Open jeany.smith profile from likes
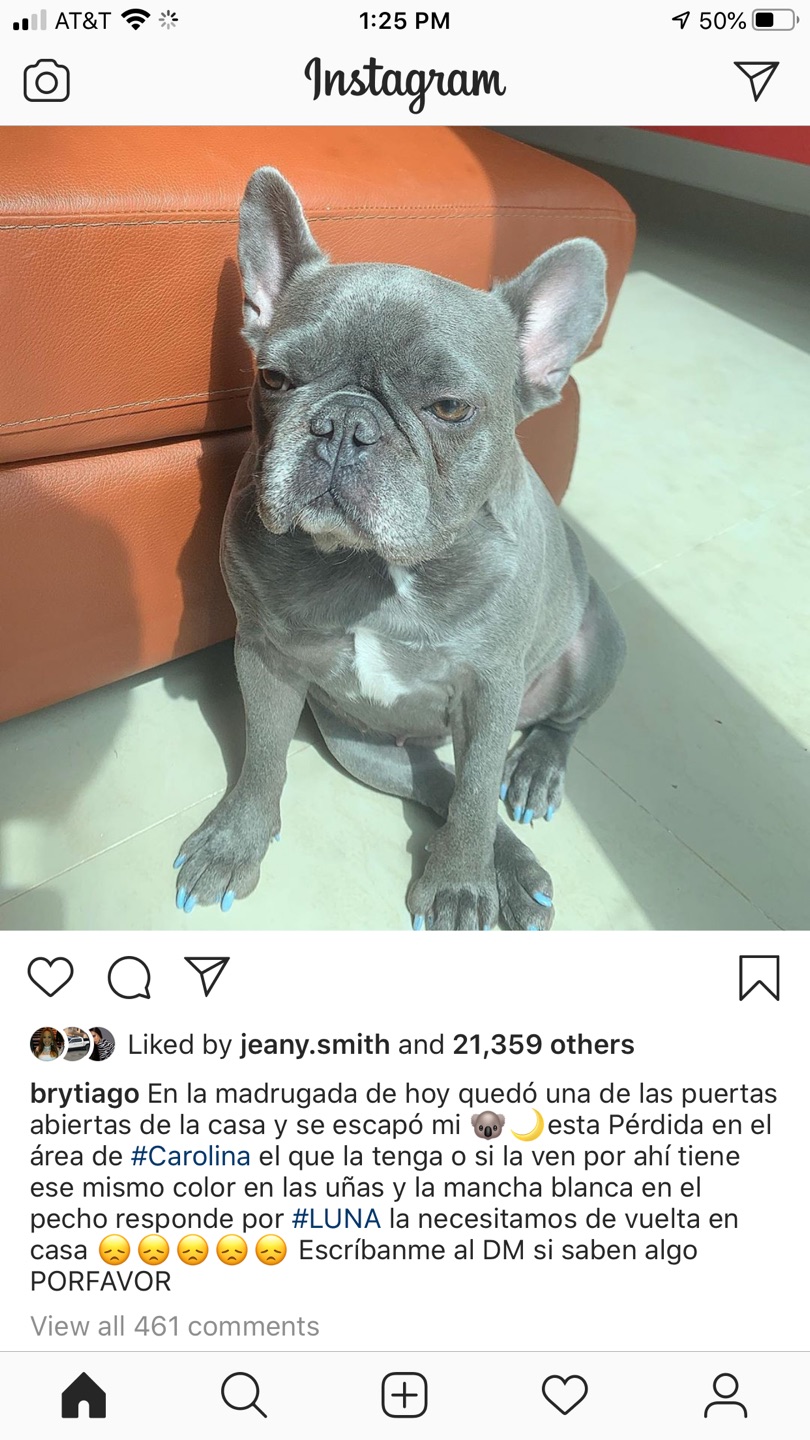Viewport: 810px width, 1440px height. tap(315, 1045)
